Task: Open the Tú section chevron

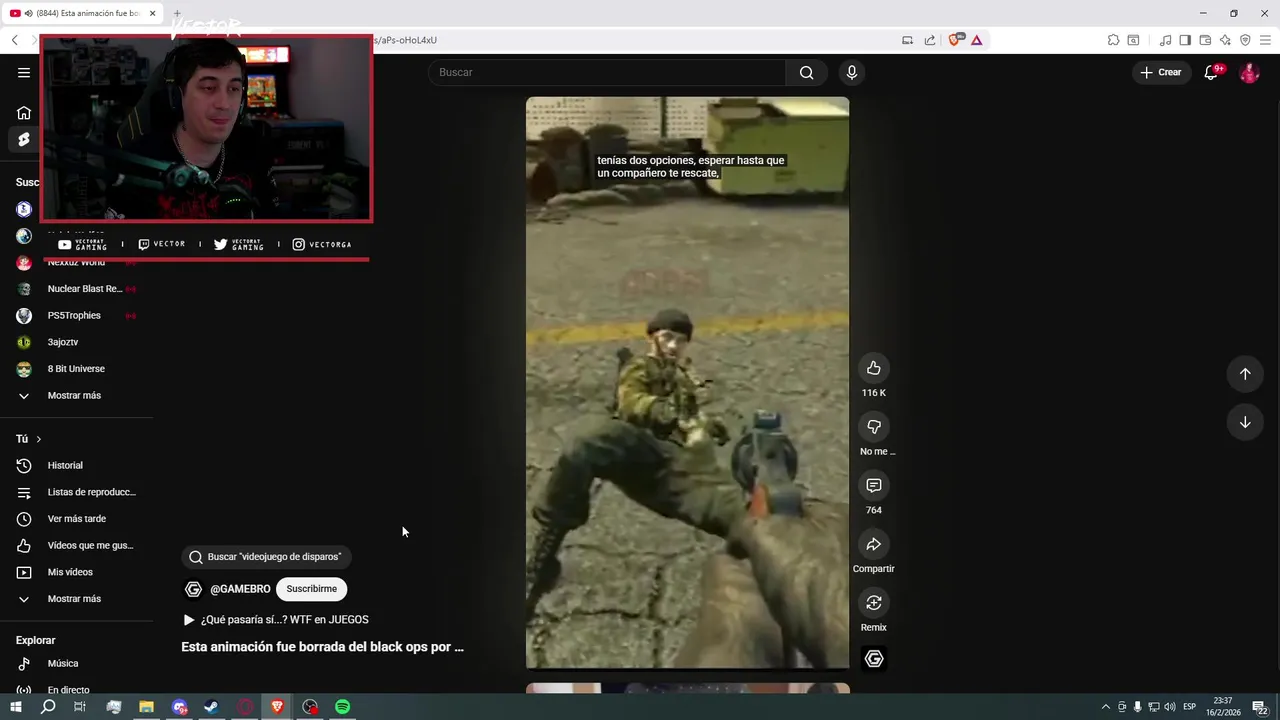Action: (38, 439)
